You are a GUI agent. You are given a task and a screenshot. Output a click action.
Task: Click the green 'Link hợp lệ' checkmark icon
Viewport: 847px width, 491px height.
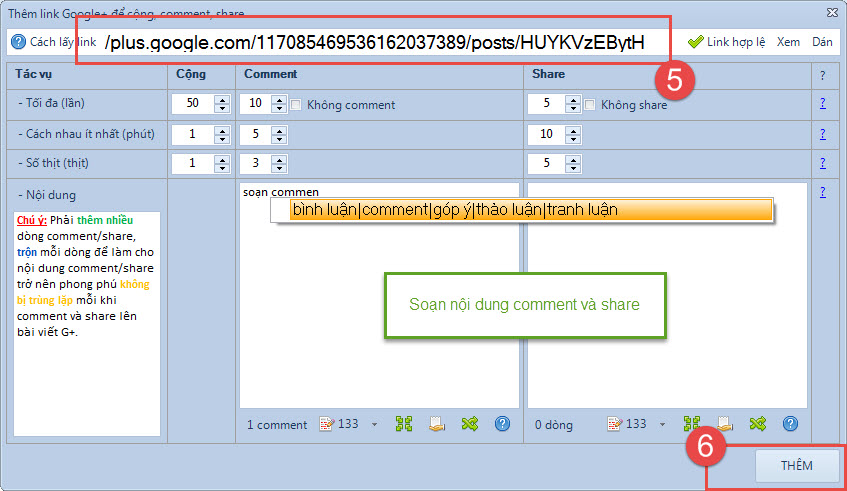coord(695,42)
